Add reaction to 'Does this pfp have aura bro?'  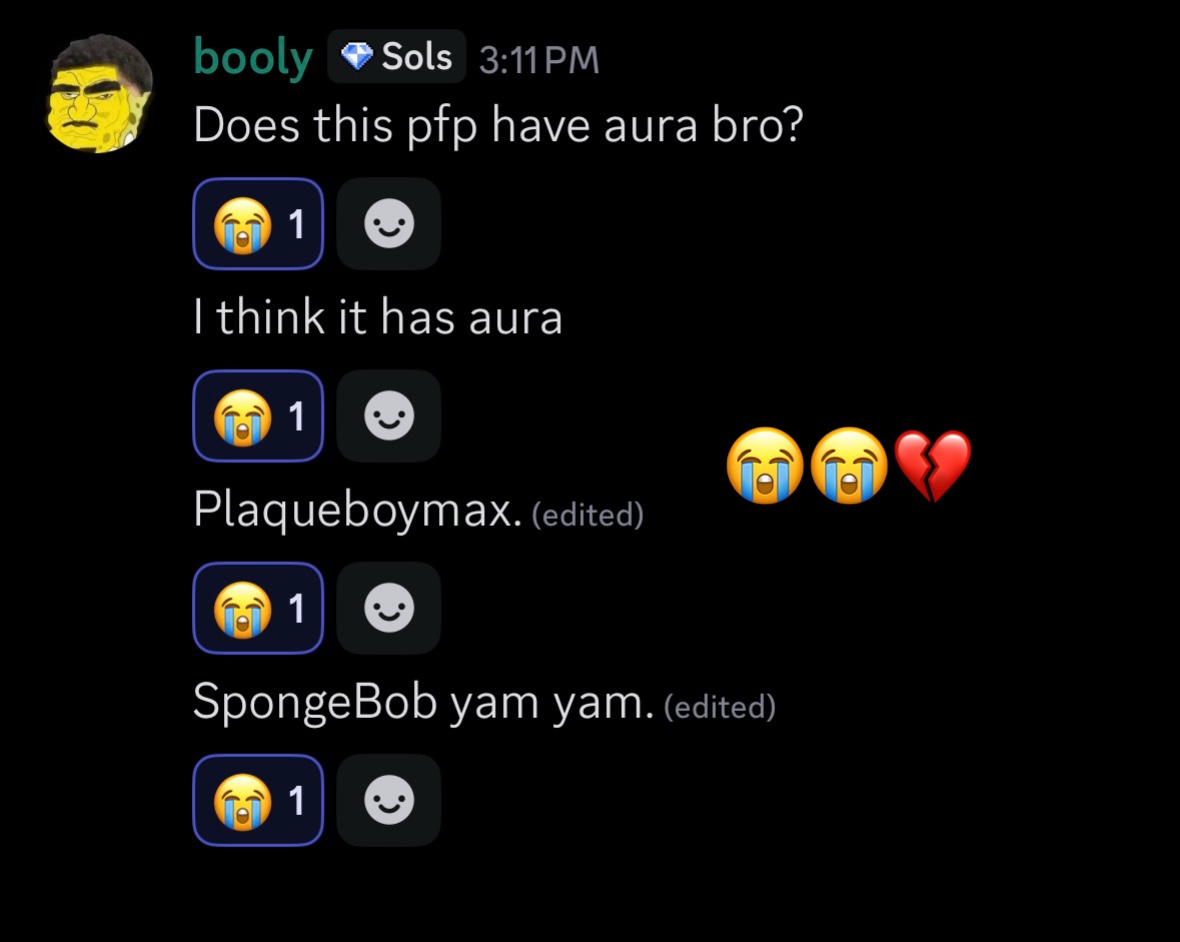pyautogui.click(x=388, y=223)
